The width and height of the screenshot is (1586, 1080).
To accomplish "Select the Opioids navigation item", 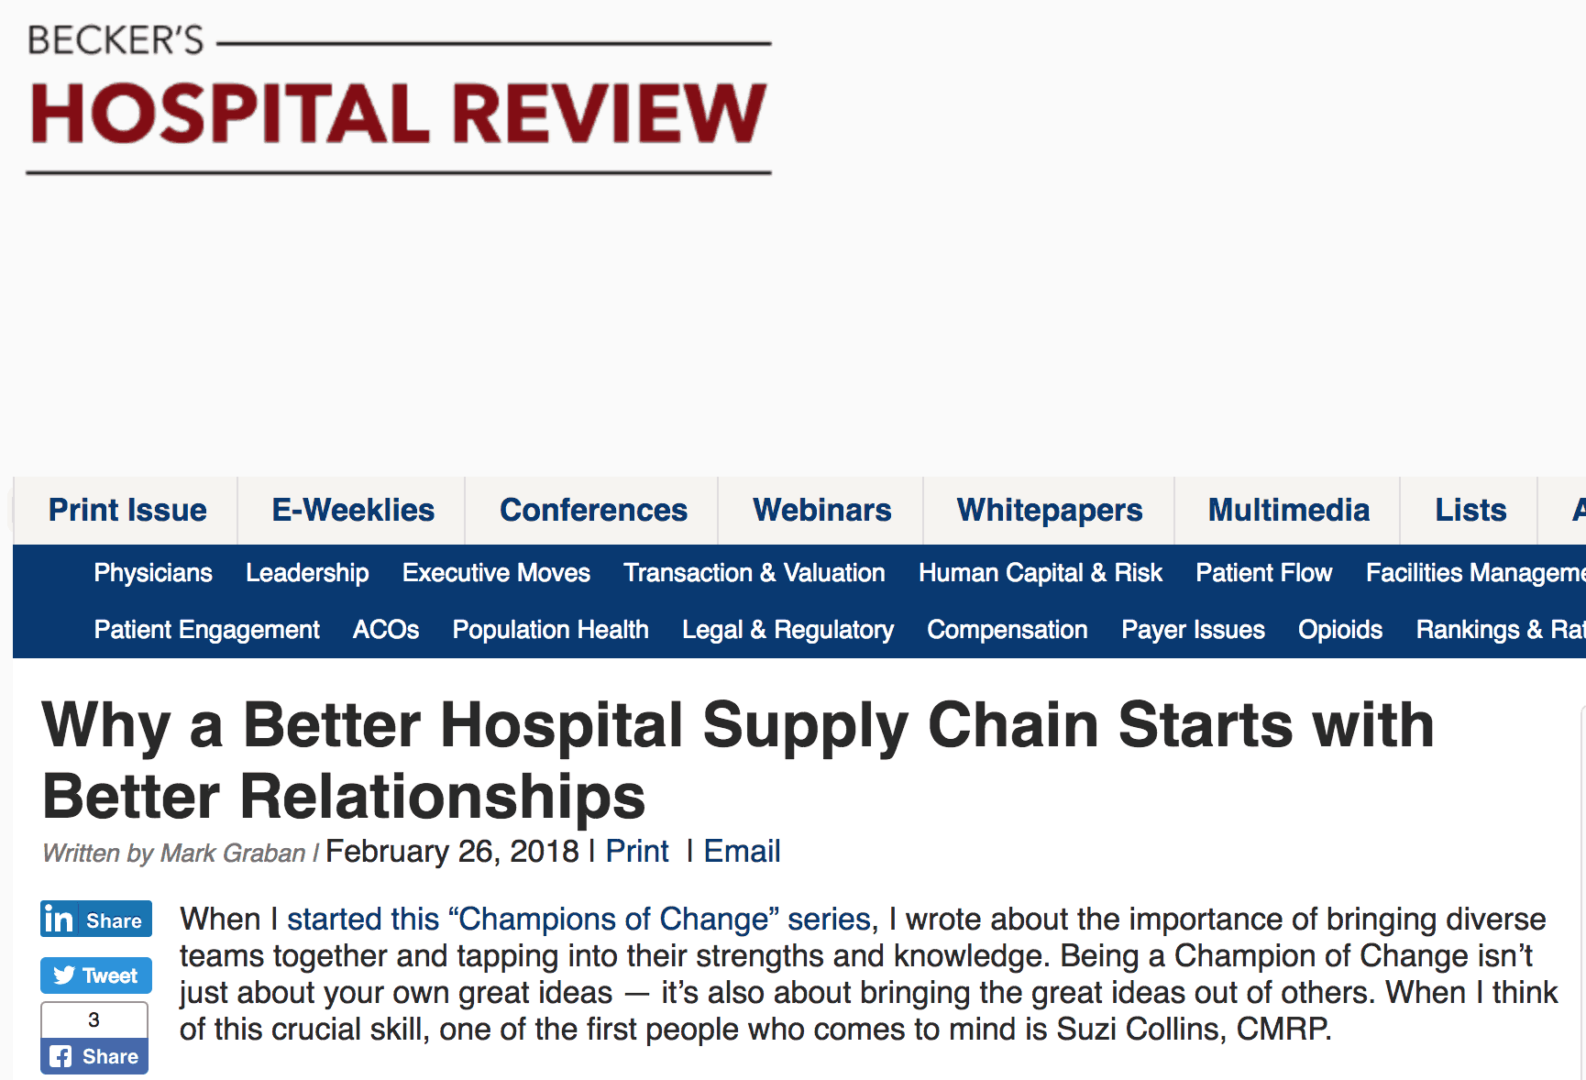I will (1340, 630).
